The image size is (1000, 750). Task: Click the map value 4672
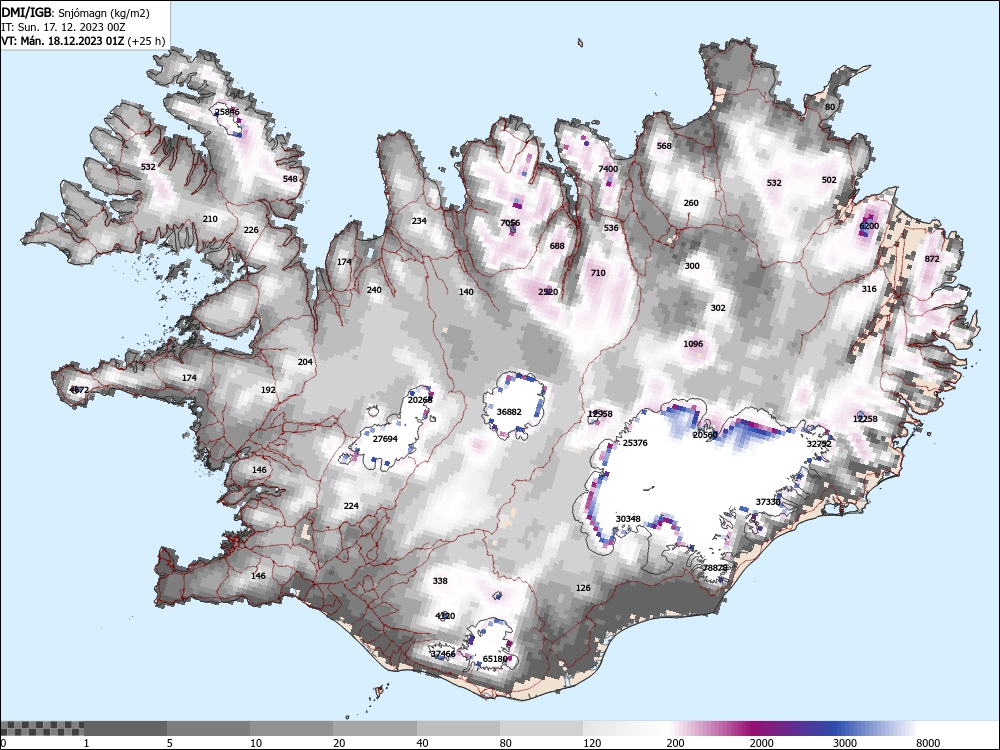(79, 390)
